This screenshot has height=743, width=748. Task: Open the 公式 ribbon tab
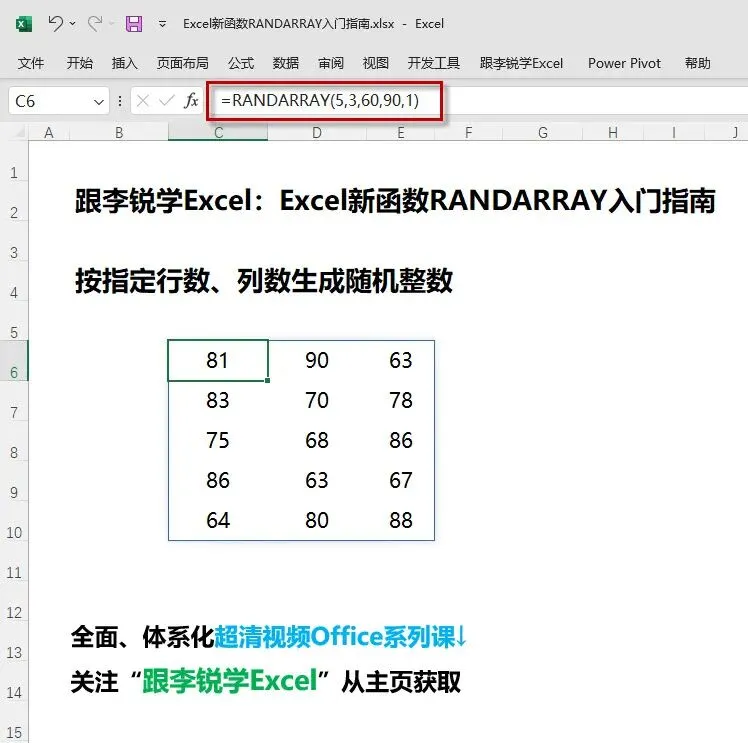pos(241,63)
